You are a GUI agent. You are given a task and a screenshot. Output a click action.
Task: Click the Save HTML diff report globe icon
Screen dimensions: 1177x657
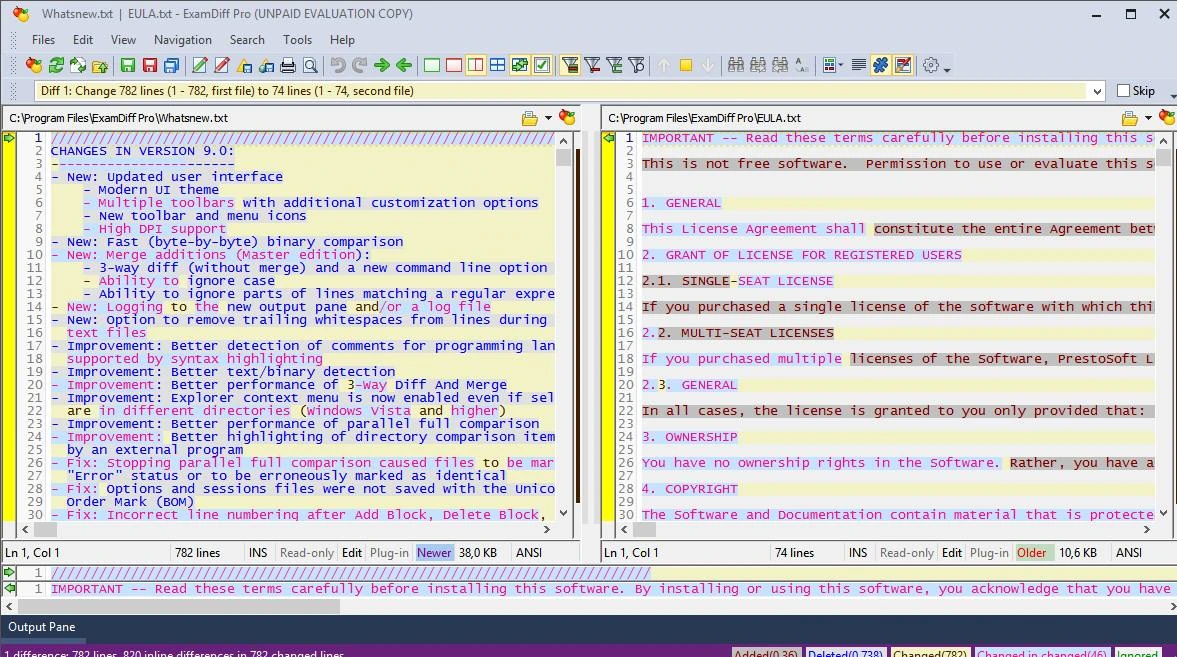(266, 65)
